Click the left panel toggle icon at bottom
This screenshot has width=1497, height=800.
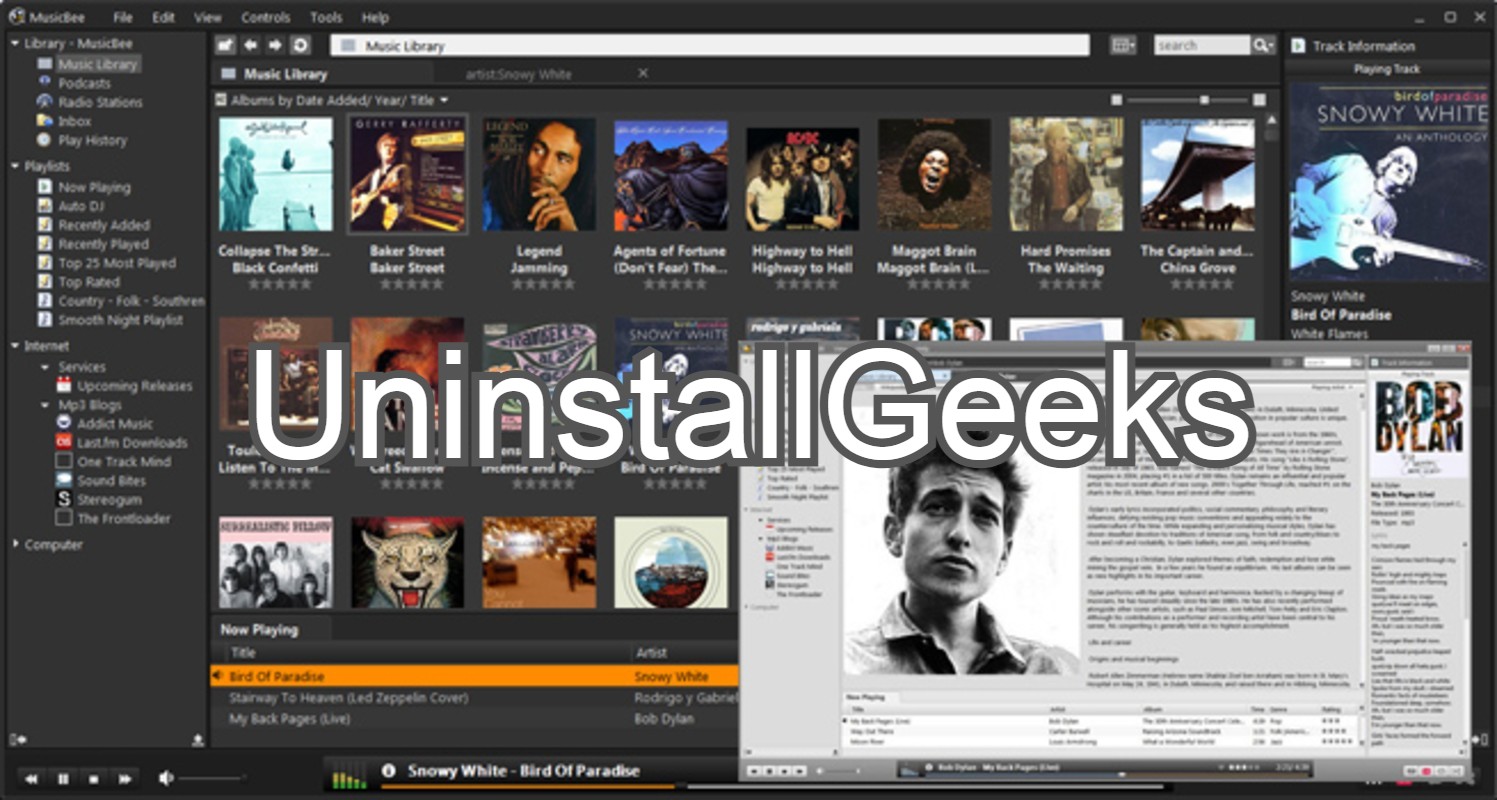point(17,739)
